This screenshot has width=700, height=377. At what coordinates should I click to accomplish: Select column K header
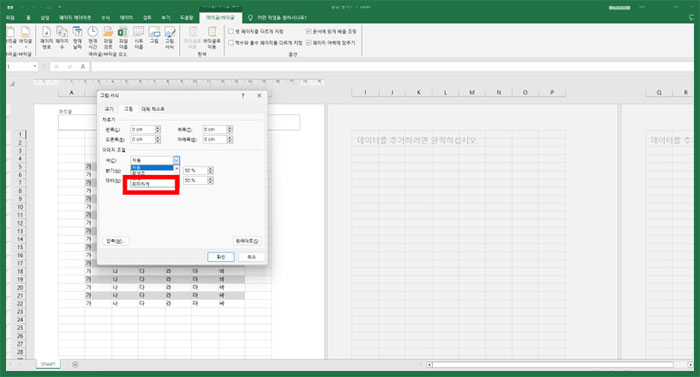coord(418,92)
